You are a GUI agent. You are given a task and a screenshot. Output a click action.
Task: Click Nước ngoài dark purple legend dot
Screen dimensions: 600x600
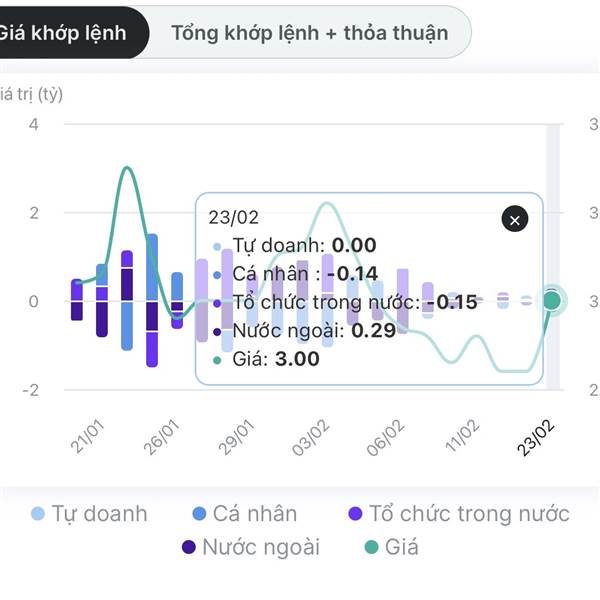point(189,547)
